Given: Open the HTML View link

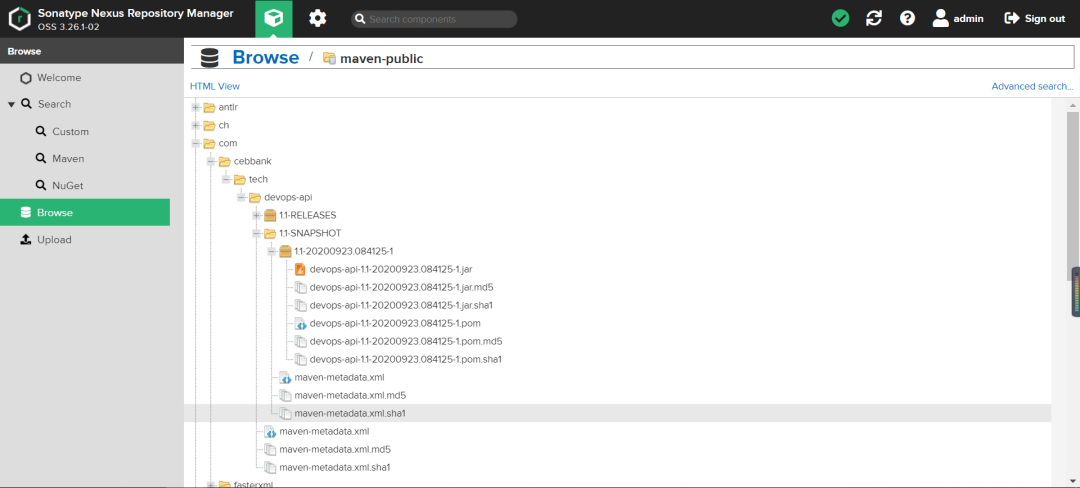Looking at the screenshot, I should [x=215, y=87].
